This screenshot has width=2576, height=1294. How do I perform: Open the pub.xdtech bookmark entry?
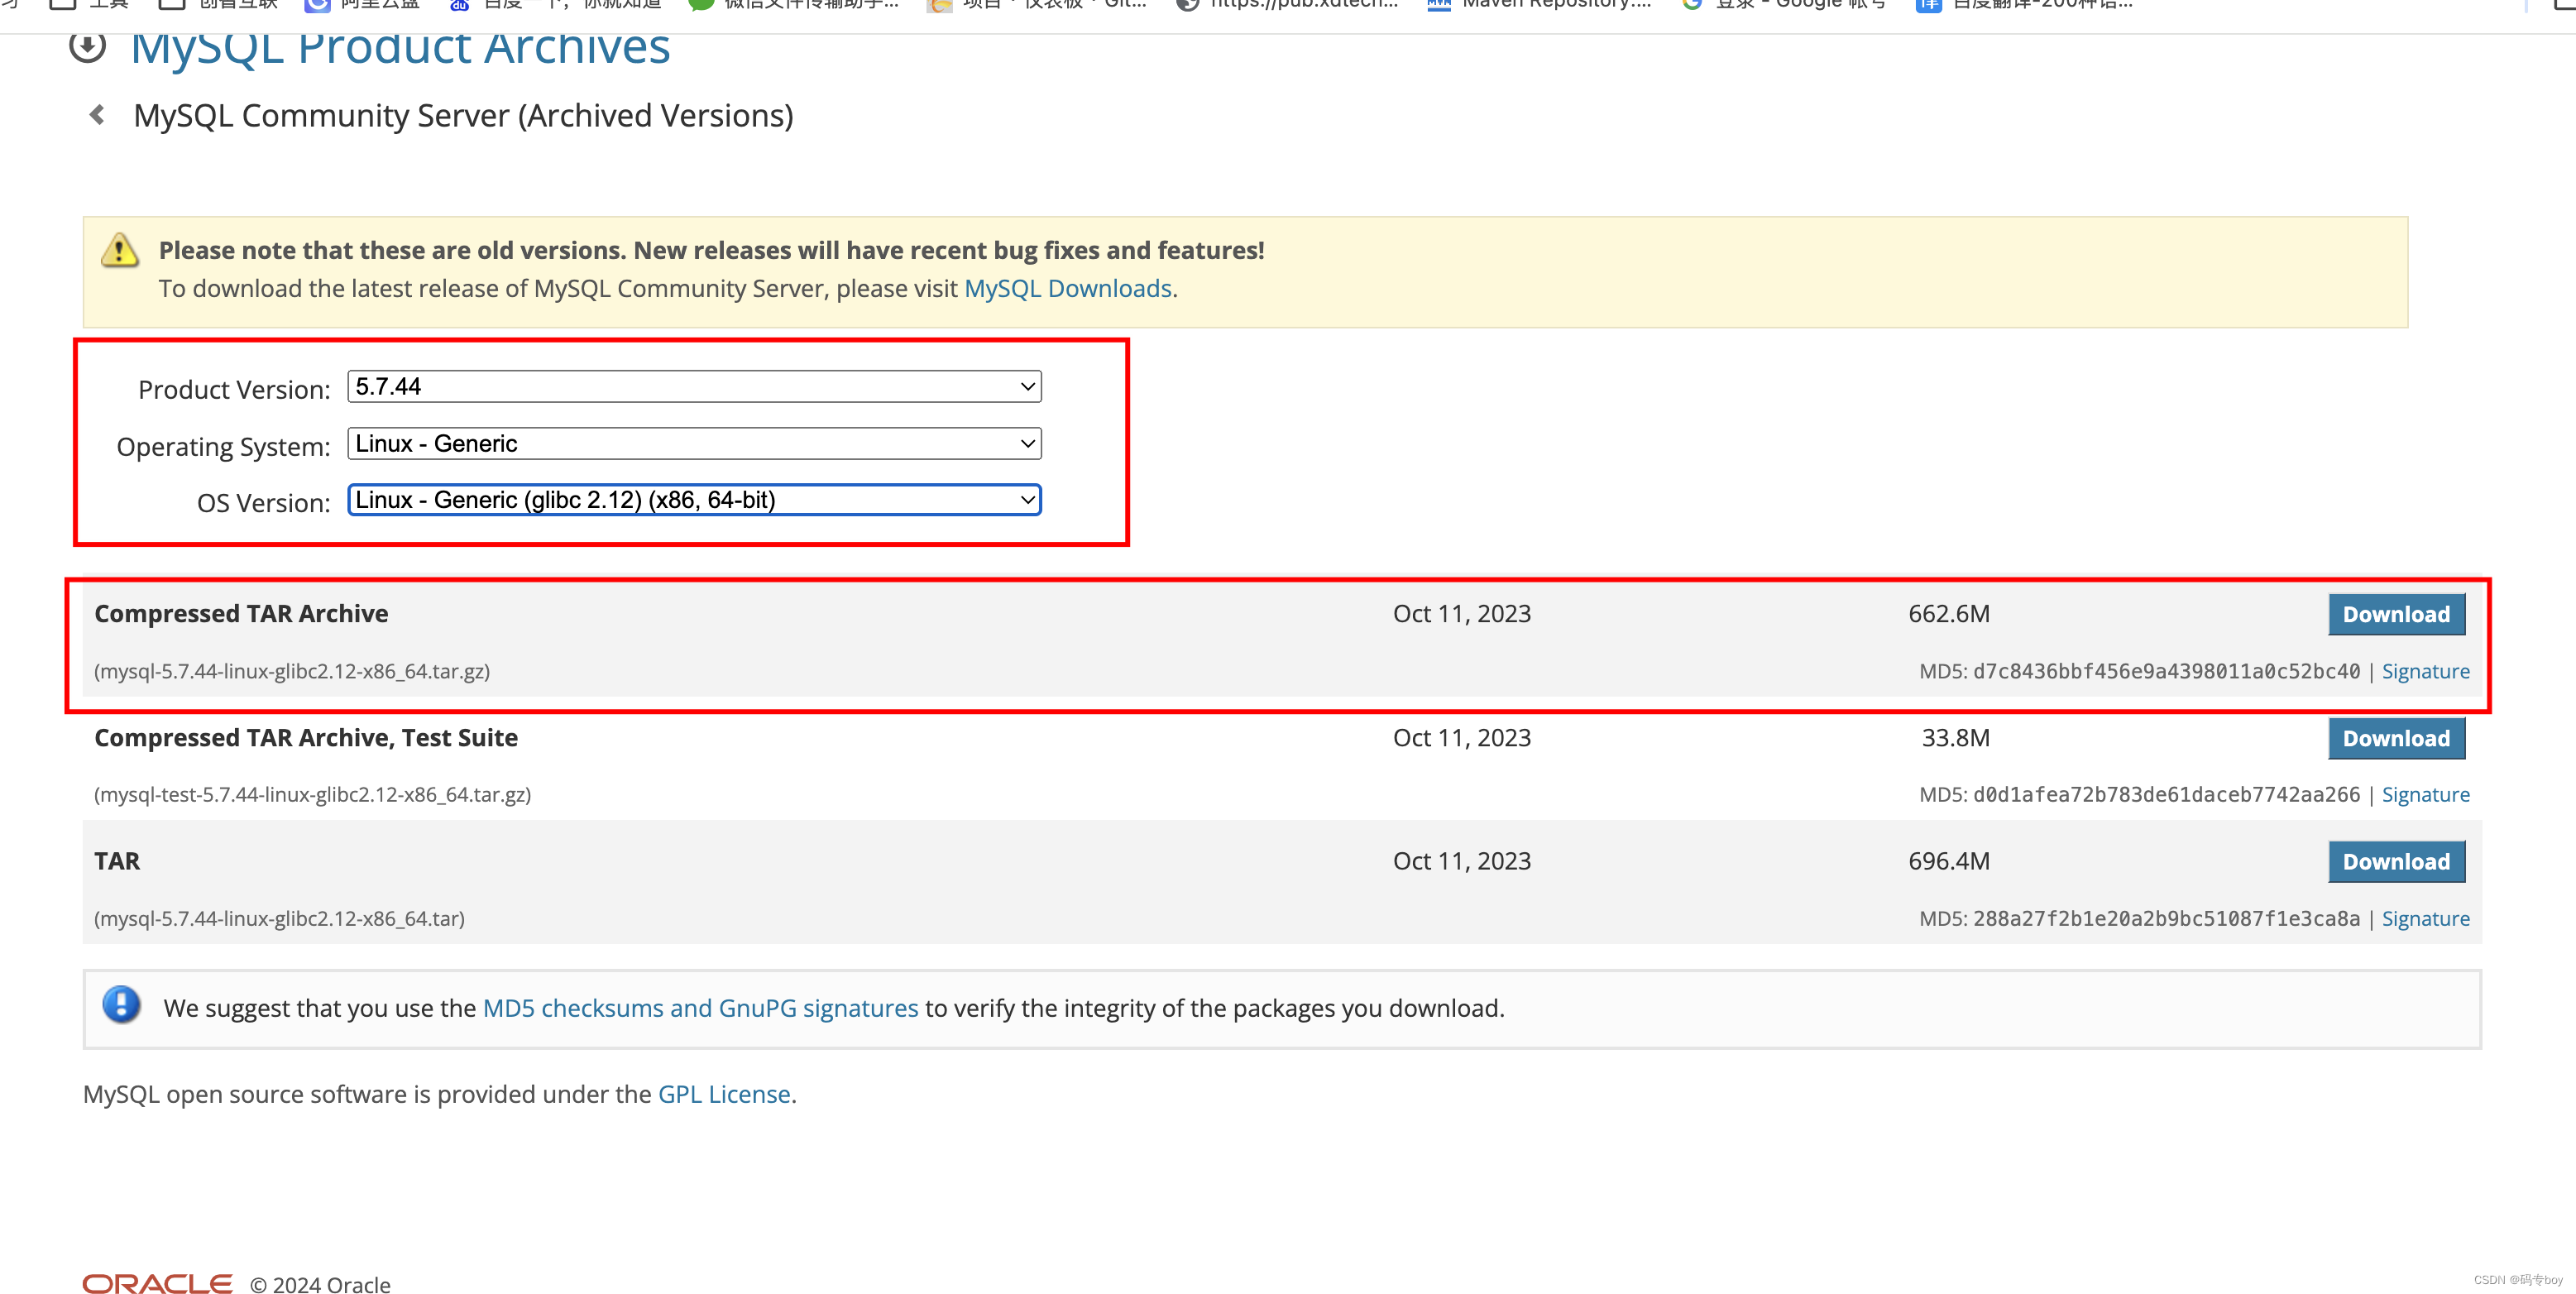(x=1300, y=6)
